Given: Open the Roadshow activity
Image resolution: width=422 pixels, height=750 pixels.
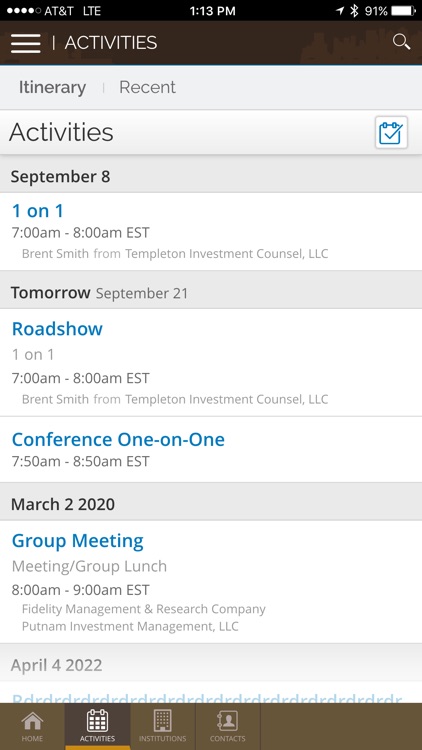Looking at the screenshot, I should tap(211, 362).
